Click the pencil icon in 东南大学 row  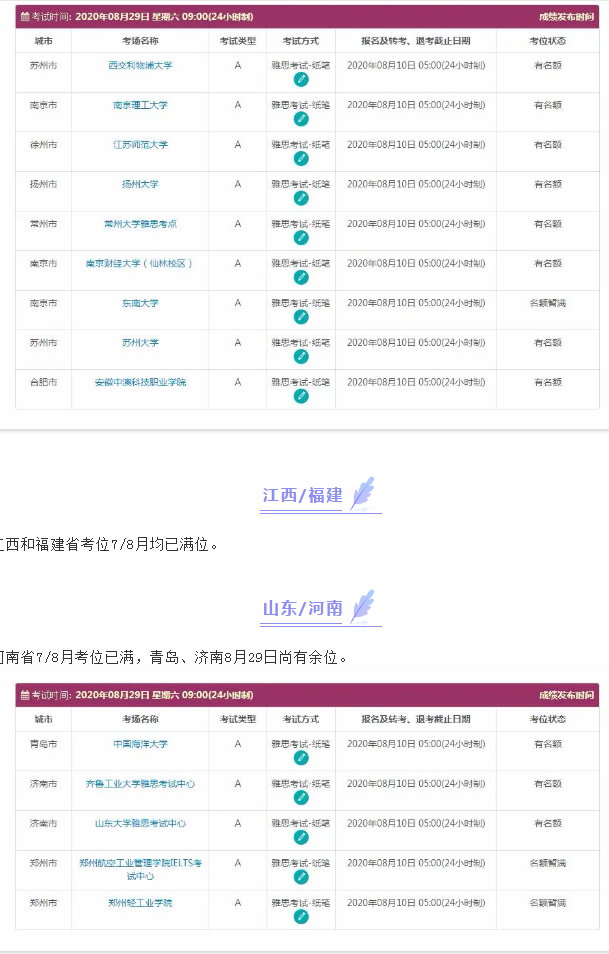pos(301,317)
